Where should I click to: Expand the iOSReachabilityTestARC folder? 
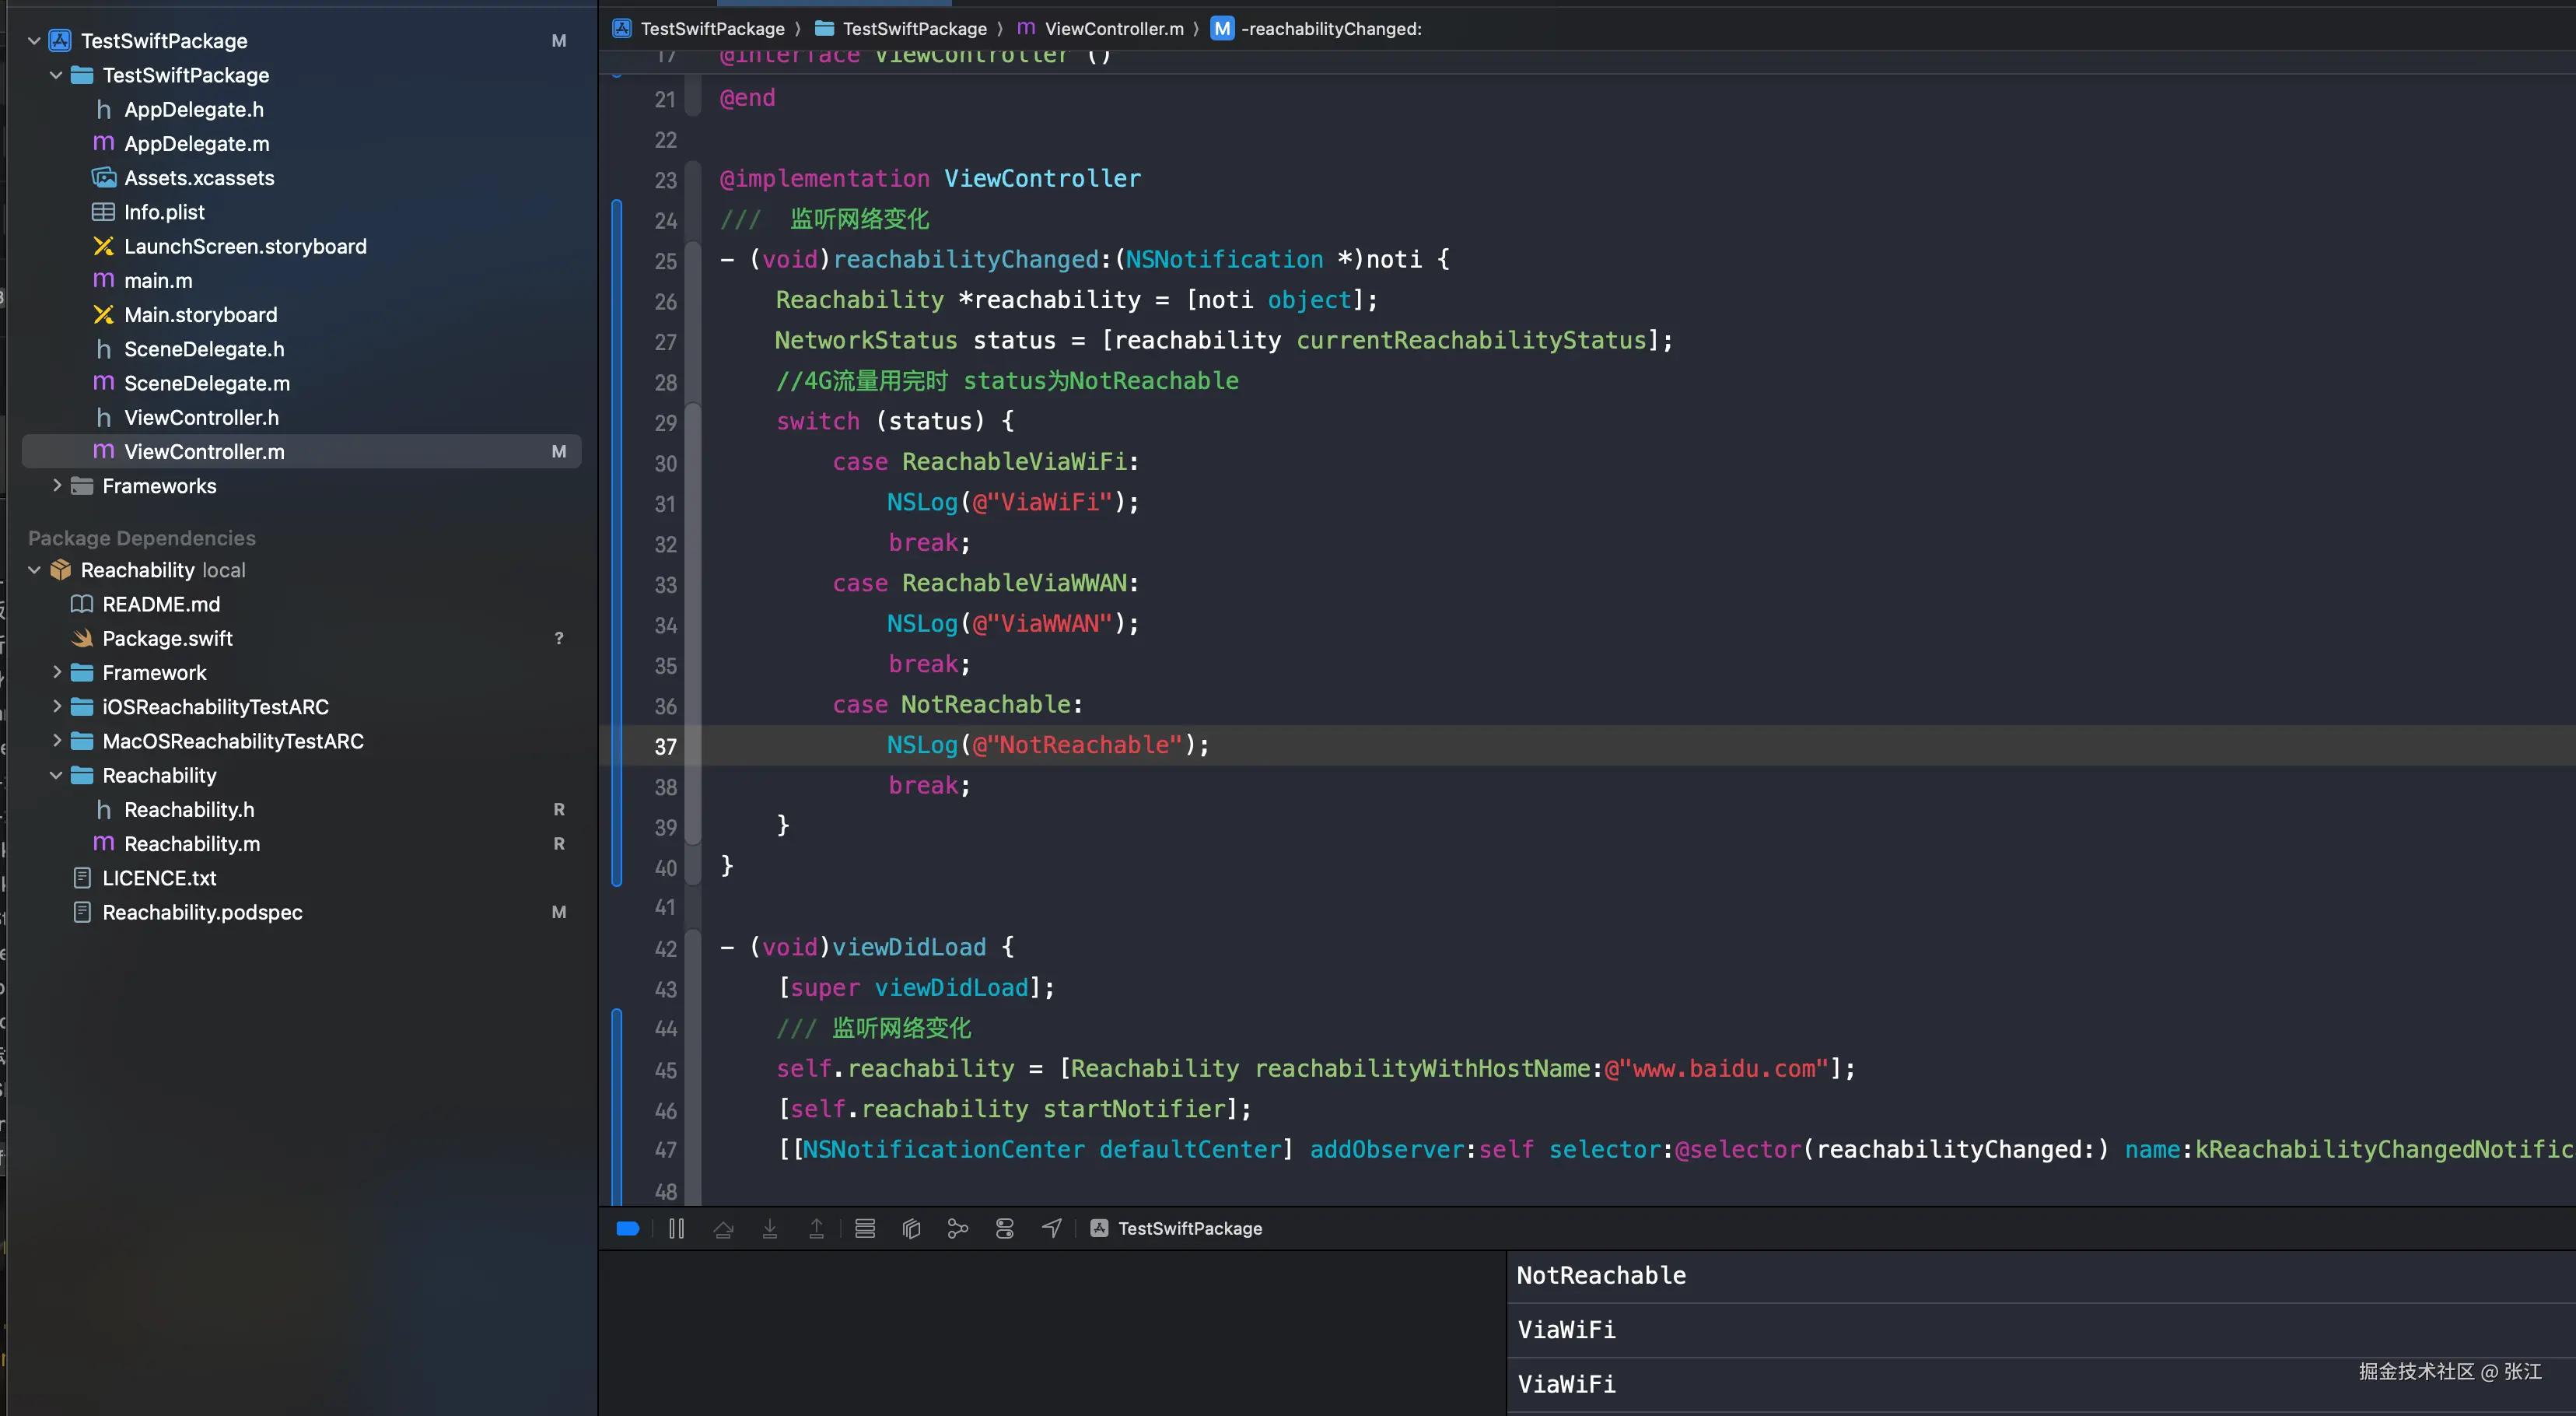[x=57, y=707]
